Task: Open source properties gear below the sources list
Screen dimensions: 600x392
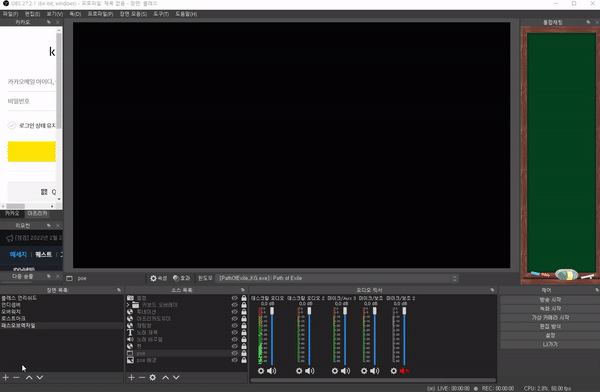Action: pyautogui.click(x=153, y=377)
